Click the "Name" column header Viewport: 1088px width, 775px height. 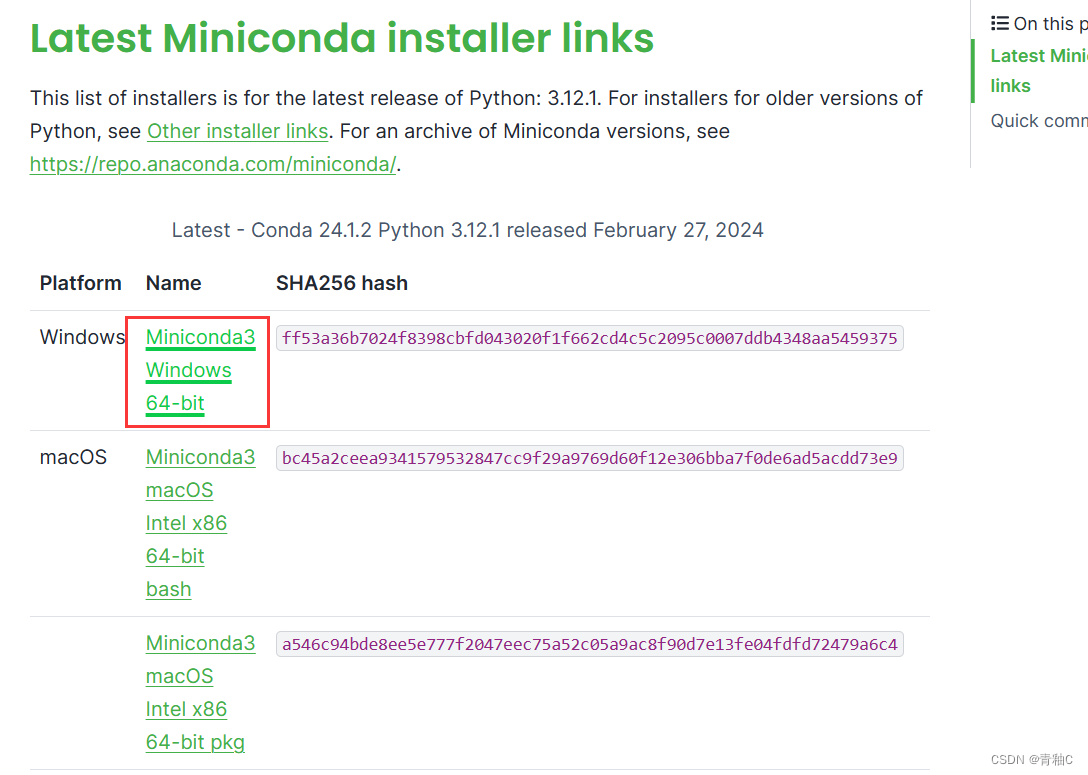[x=173, y=283]
